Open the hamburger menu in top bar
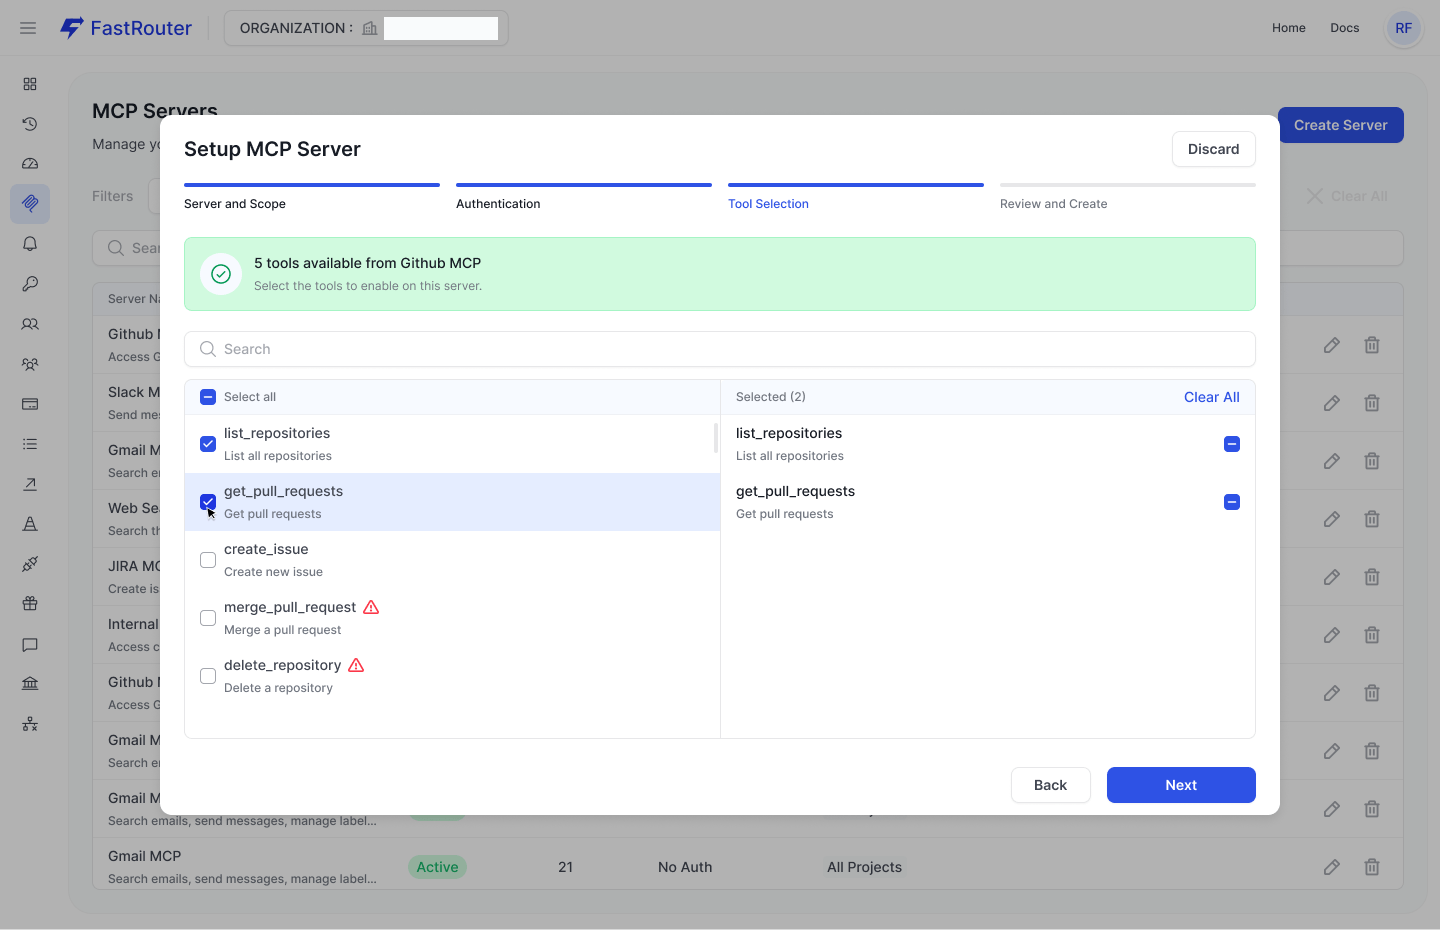 28,28
